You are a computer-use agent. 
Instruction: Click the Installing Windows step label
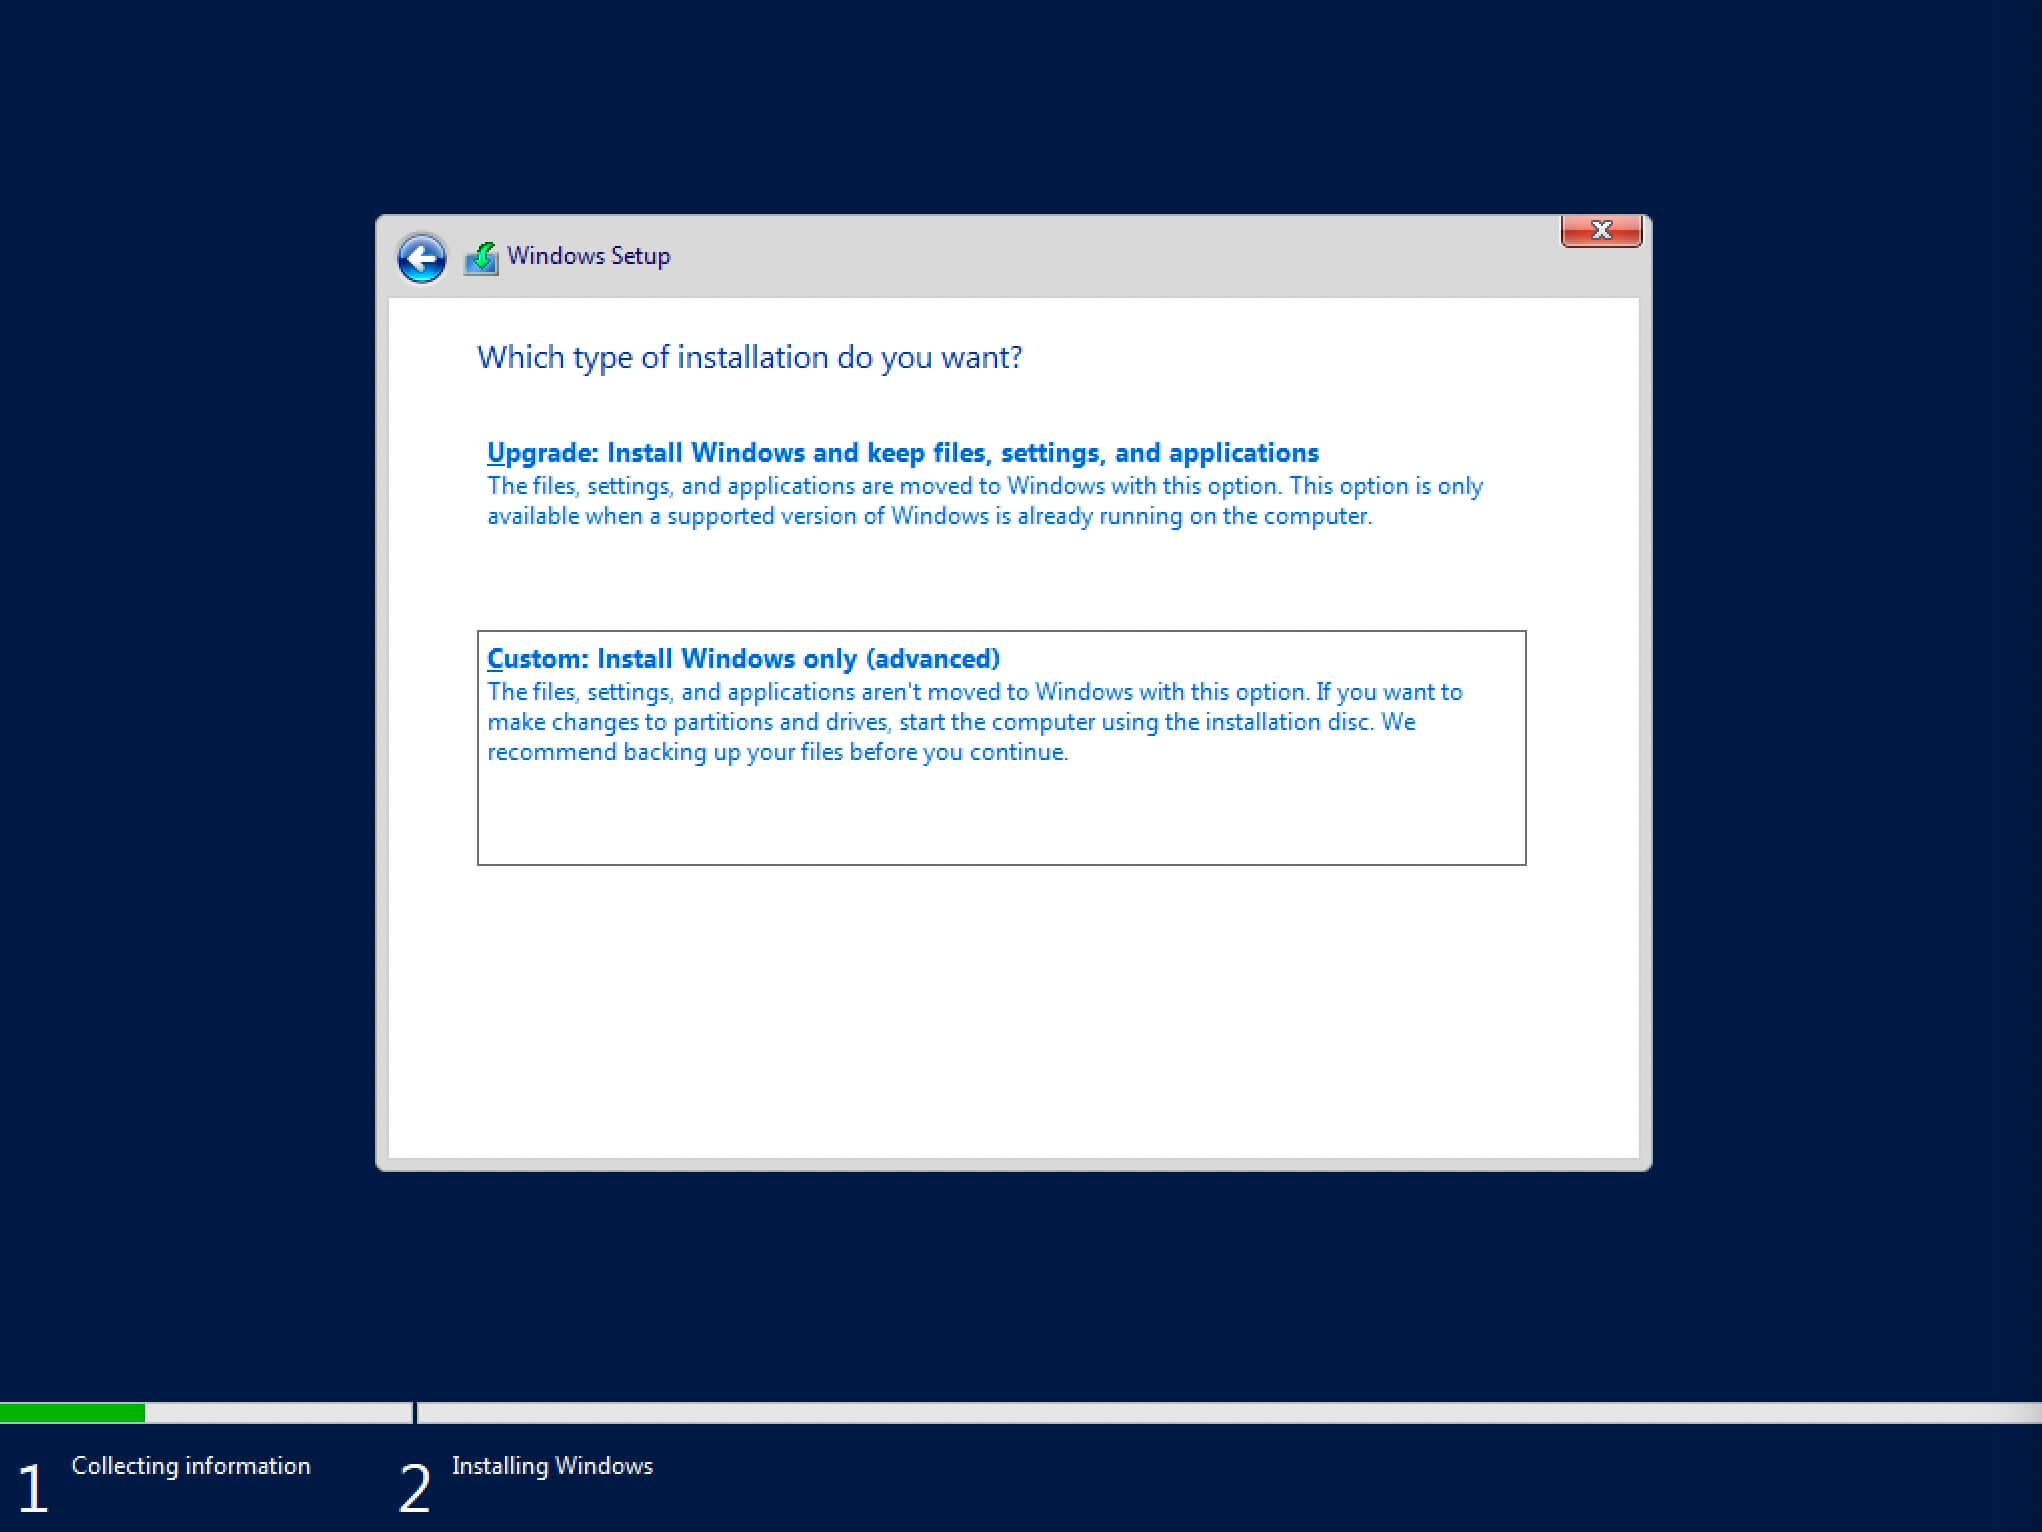pyautogui.click(x=554, y=1466)
